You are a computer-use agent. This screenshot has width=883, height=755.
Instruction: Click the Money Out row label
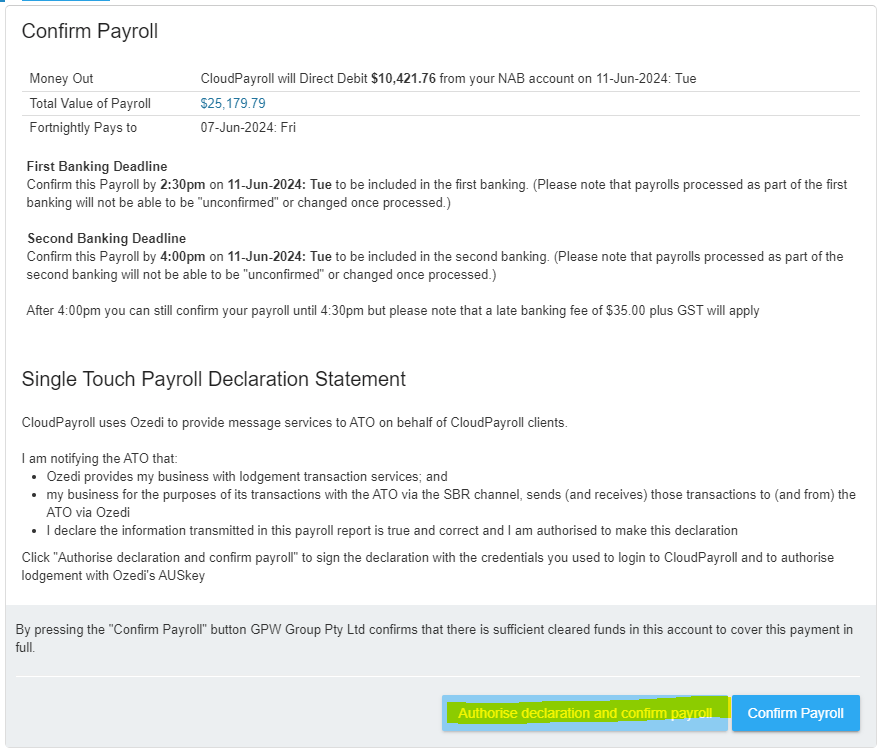61,78
